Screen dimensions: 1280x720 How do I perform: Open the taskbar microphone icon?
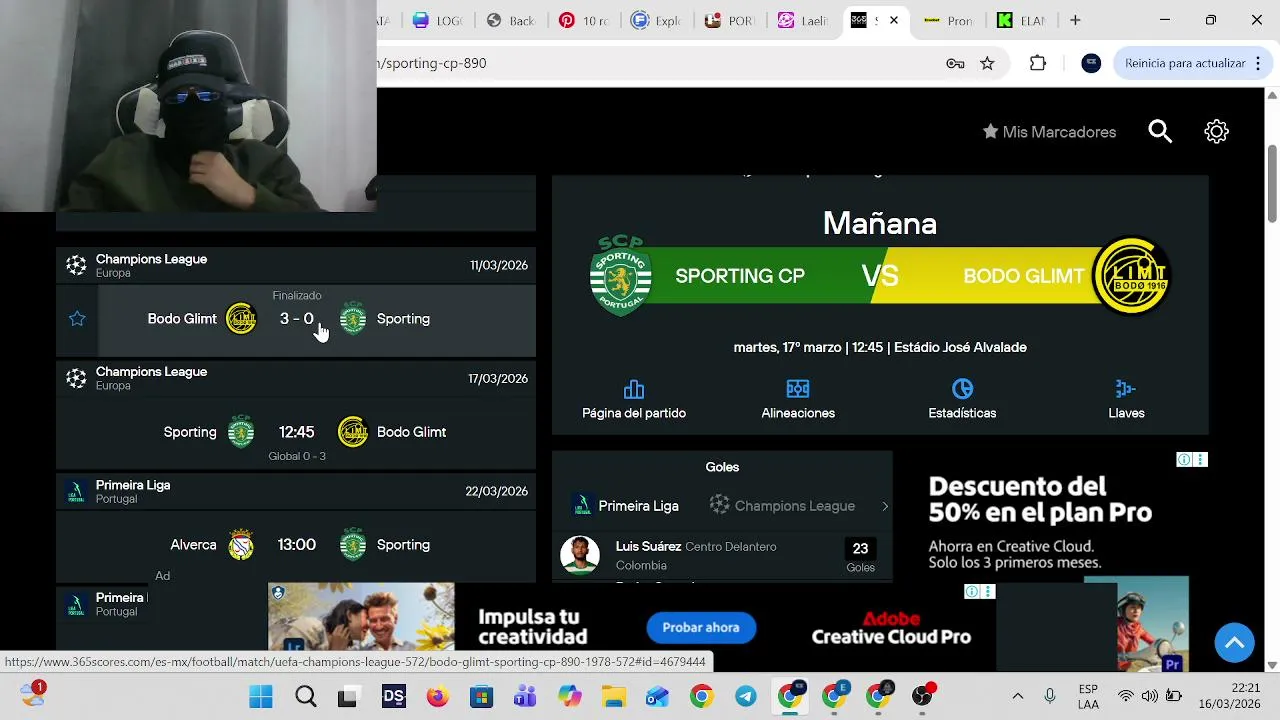coord(1050,696)
